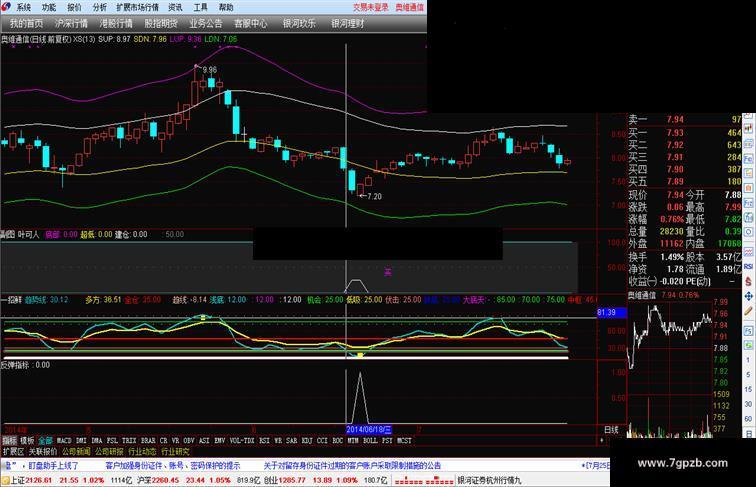Image resolution: width=756 pixels, height=487 pixels.
Task: Switch indicator to CCI
Action: point(322,440)
